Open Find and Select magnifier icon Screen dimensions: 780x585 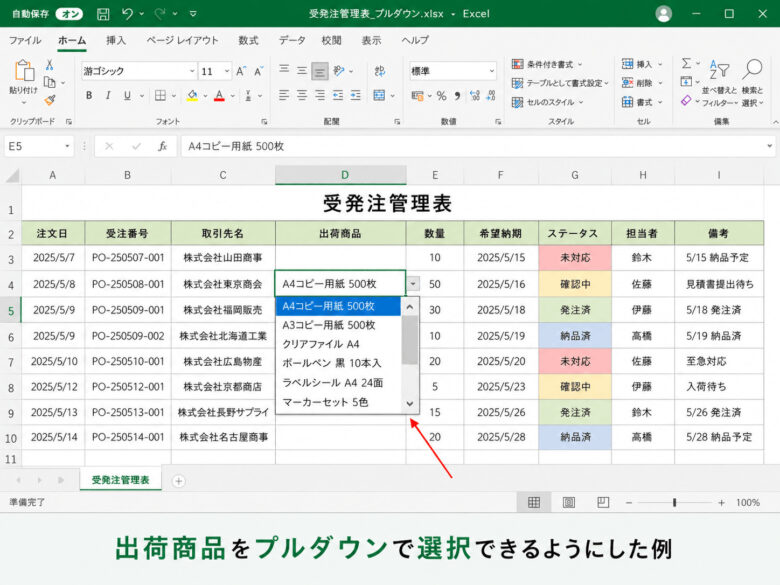click(x=752, y=70)
